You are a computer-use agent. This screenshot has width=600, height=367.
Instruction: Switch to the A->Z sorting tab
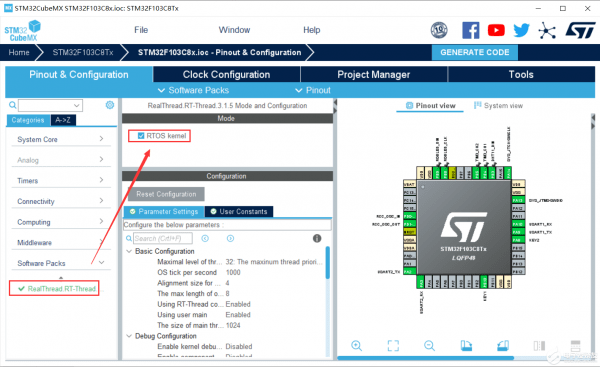point(63,120)
